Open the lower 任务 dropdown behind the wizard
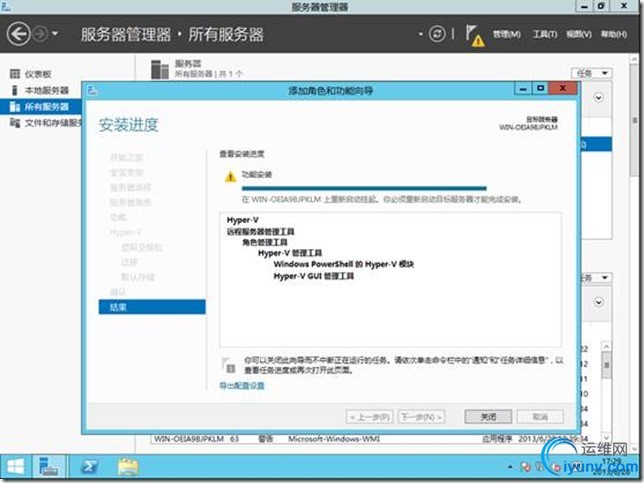644x483 pixels. tap(596, 278)
